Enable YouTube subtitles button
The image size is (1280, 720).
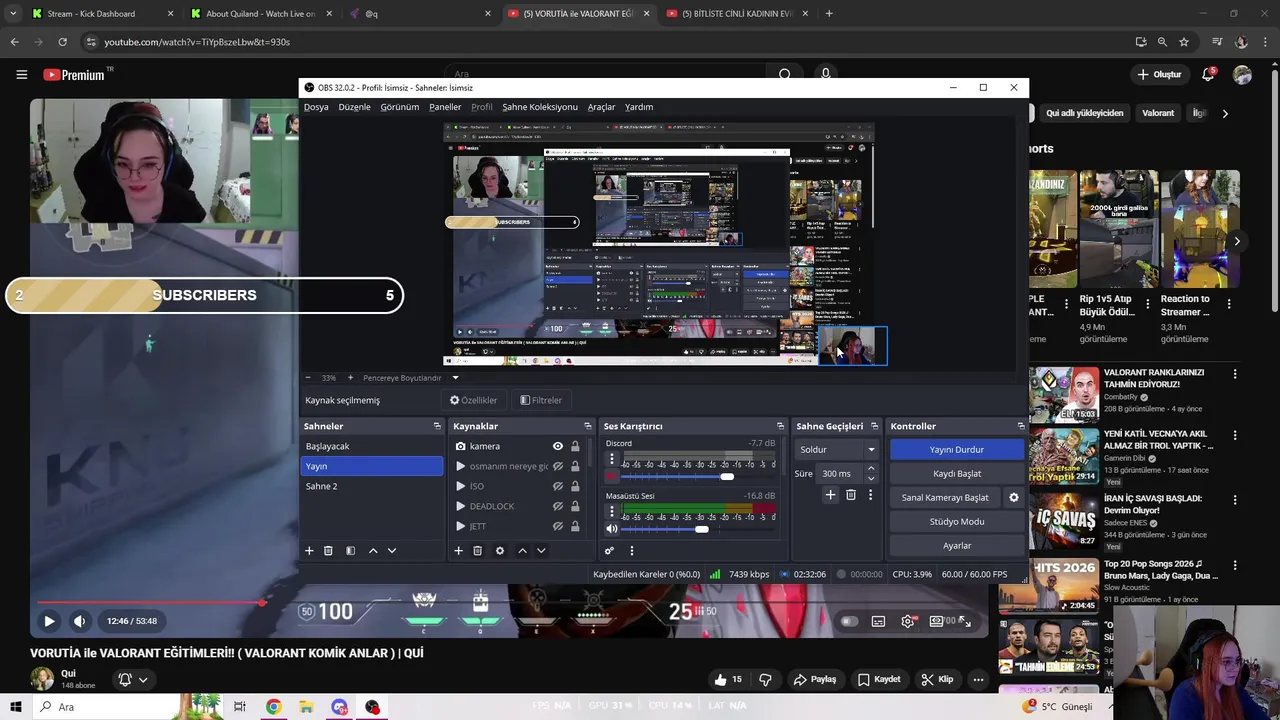click(x=878, y=621)
